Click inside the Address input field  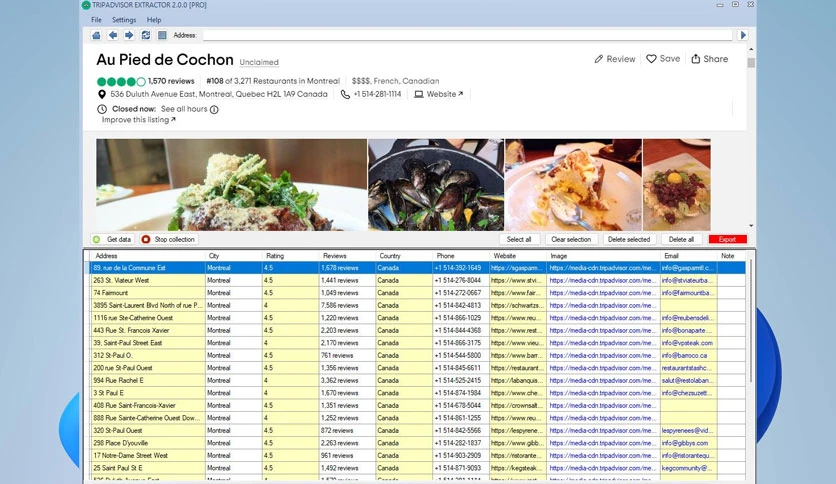click(x=467, y=35)
